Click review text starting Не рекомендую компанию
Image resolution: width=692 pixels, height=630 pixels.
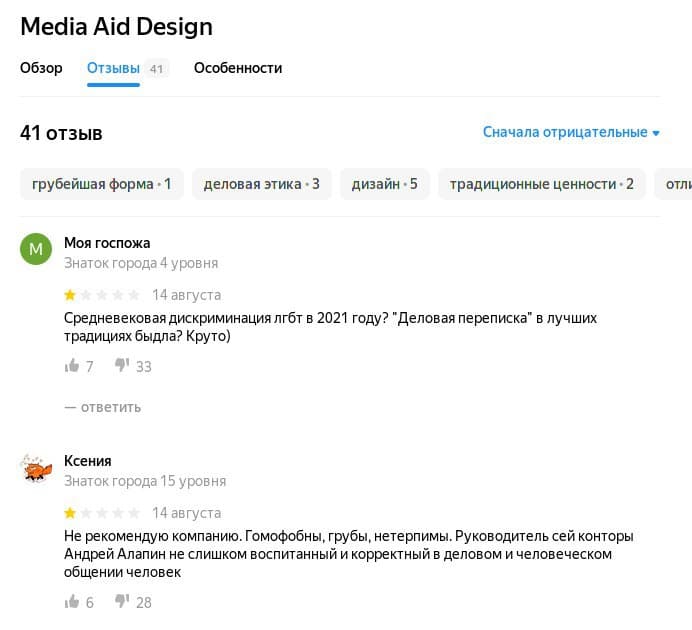click(x=349, y=554)
